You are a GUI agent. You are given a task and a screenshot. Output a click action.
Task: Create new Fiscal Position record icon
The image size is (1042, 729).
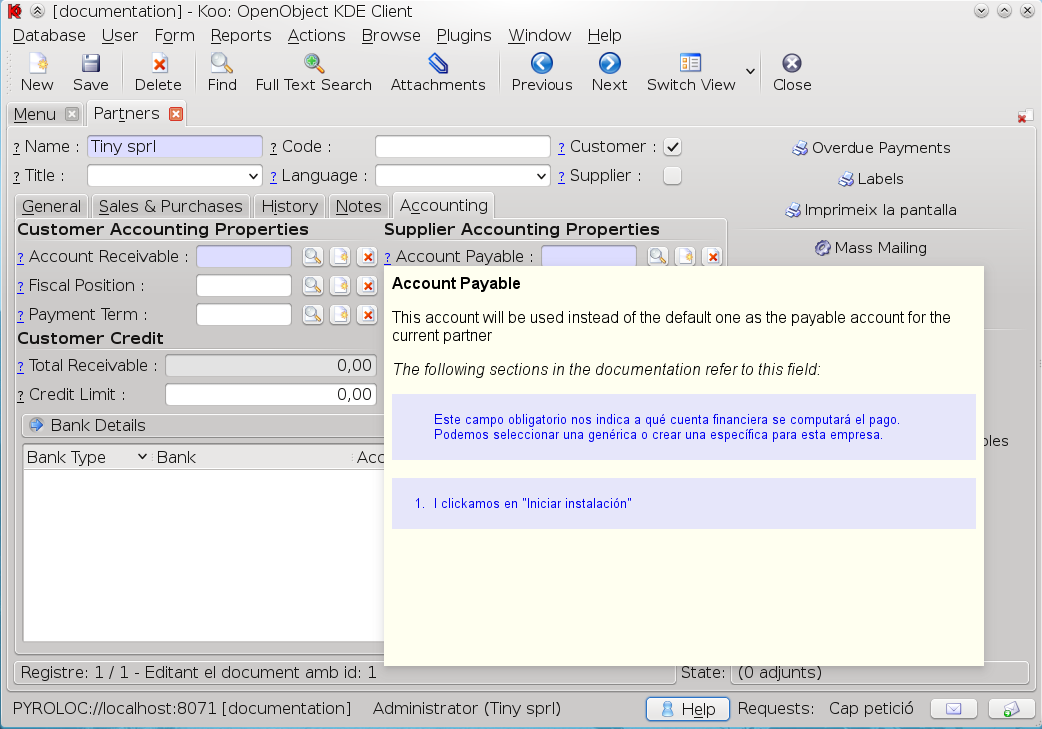pyautogui.click(x=340, y=286)
